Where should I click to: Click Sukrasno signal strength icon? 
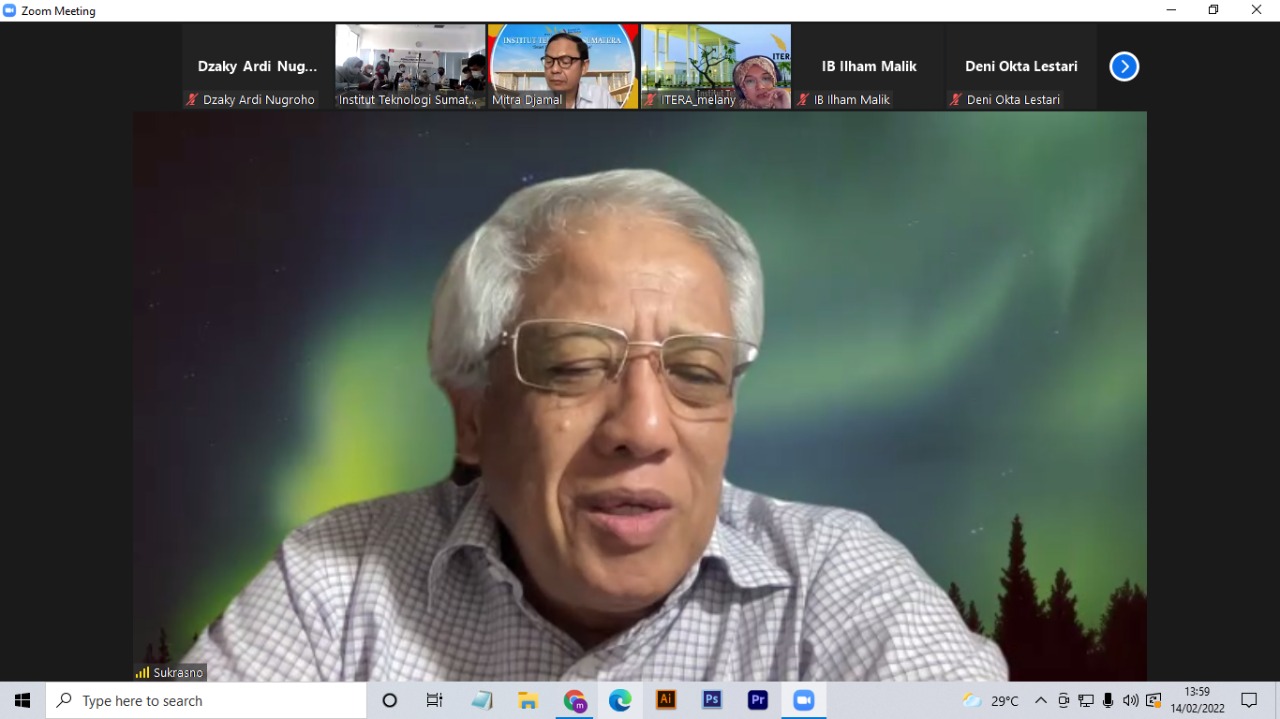point(142,673)
